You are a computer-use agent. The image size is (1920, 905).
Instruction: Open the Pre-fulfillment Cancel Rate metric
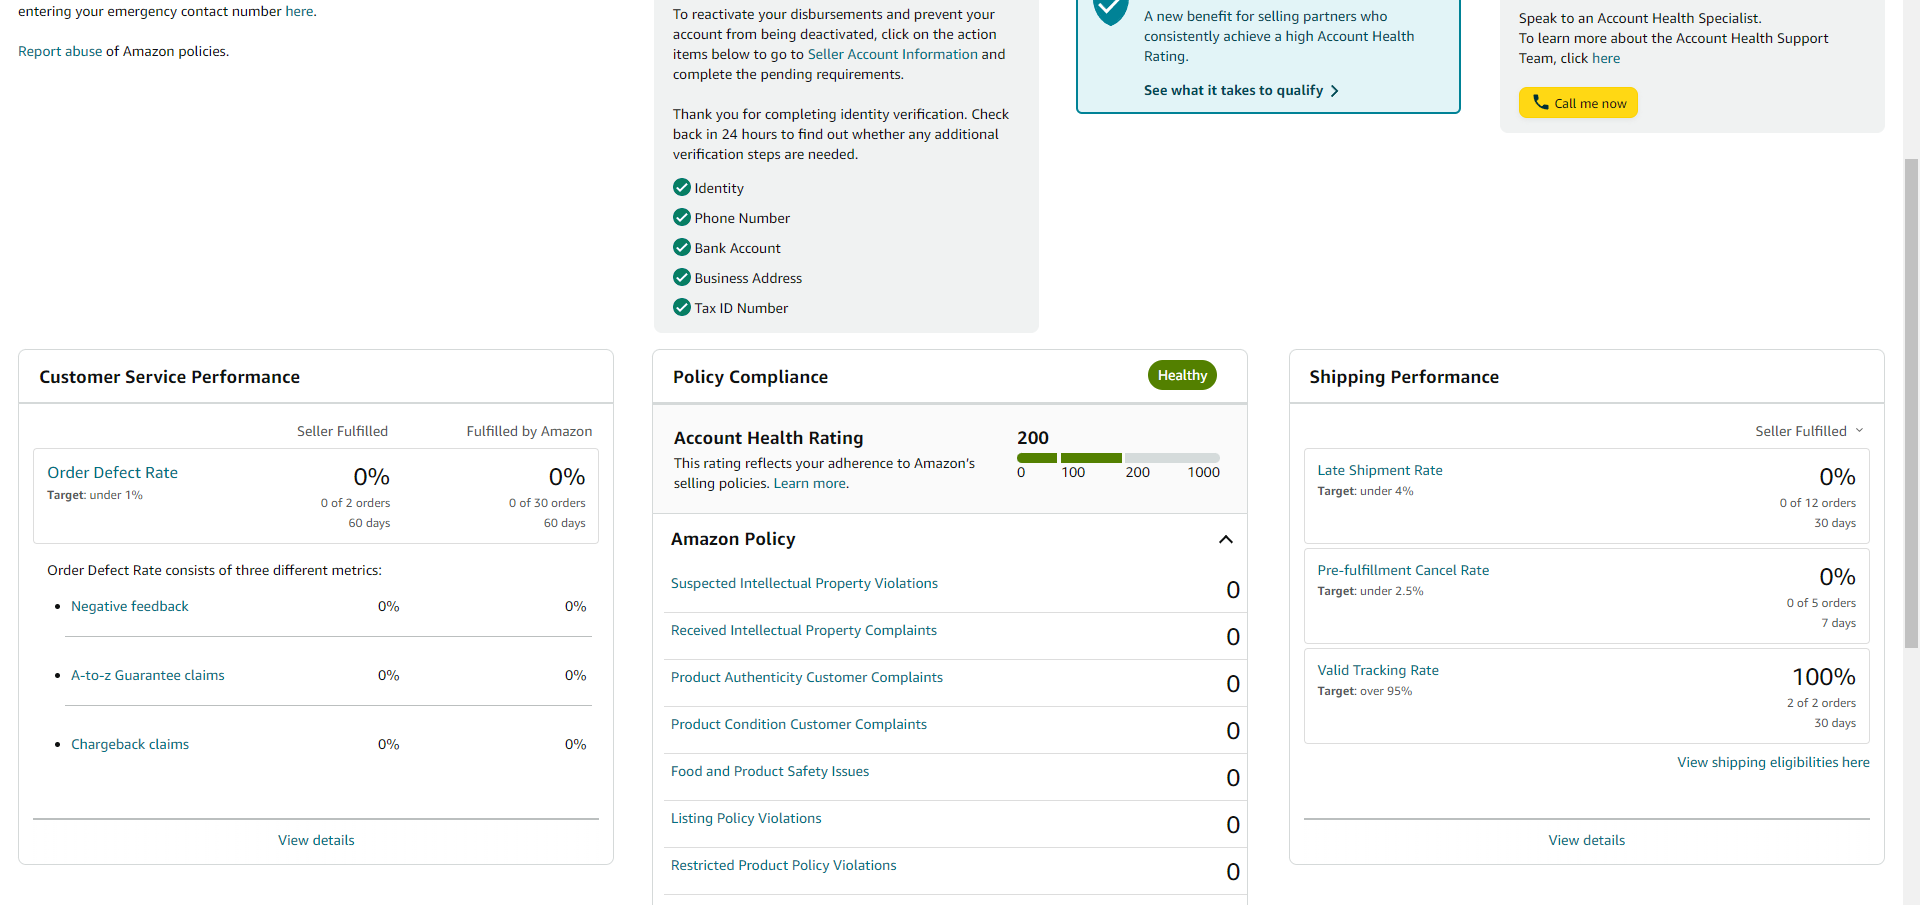(1403, 570)
